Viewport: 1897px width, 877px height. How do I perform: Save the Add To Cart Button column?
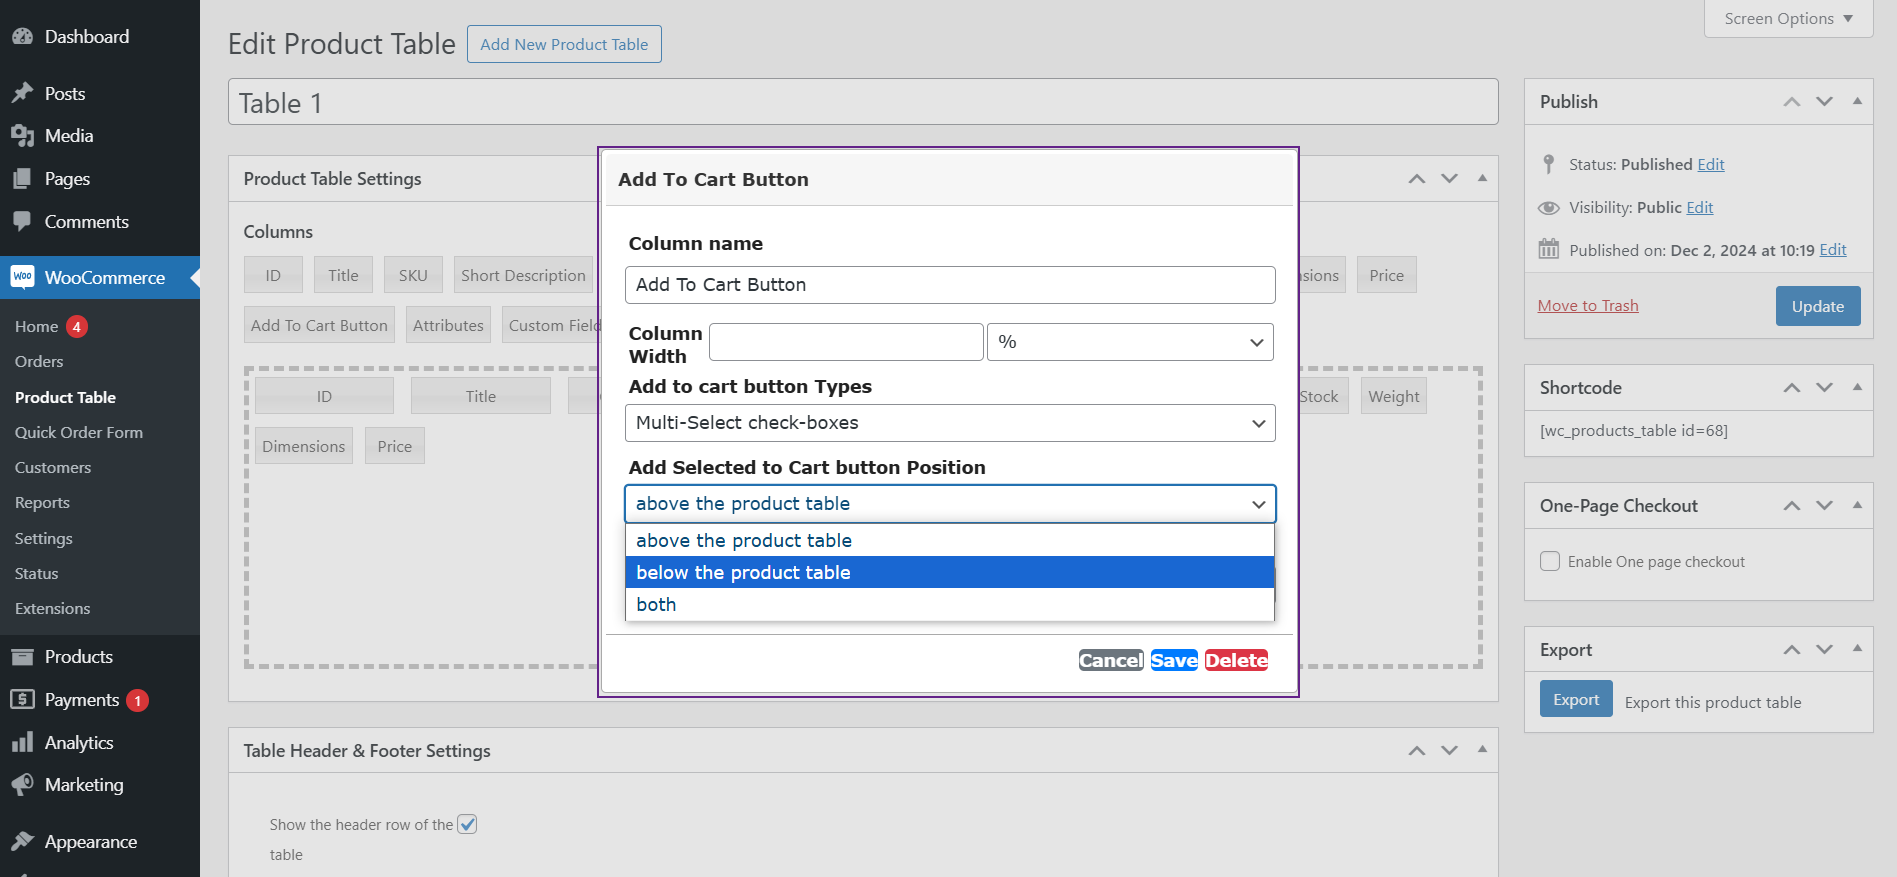tap(1173, 660)
